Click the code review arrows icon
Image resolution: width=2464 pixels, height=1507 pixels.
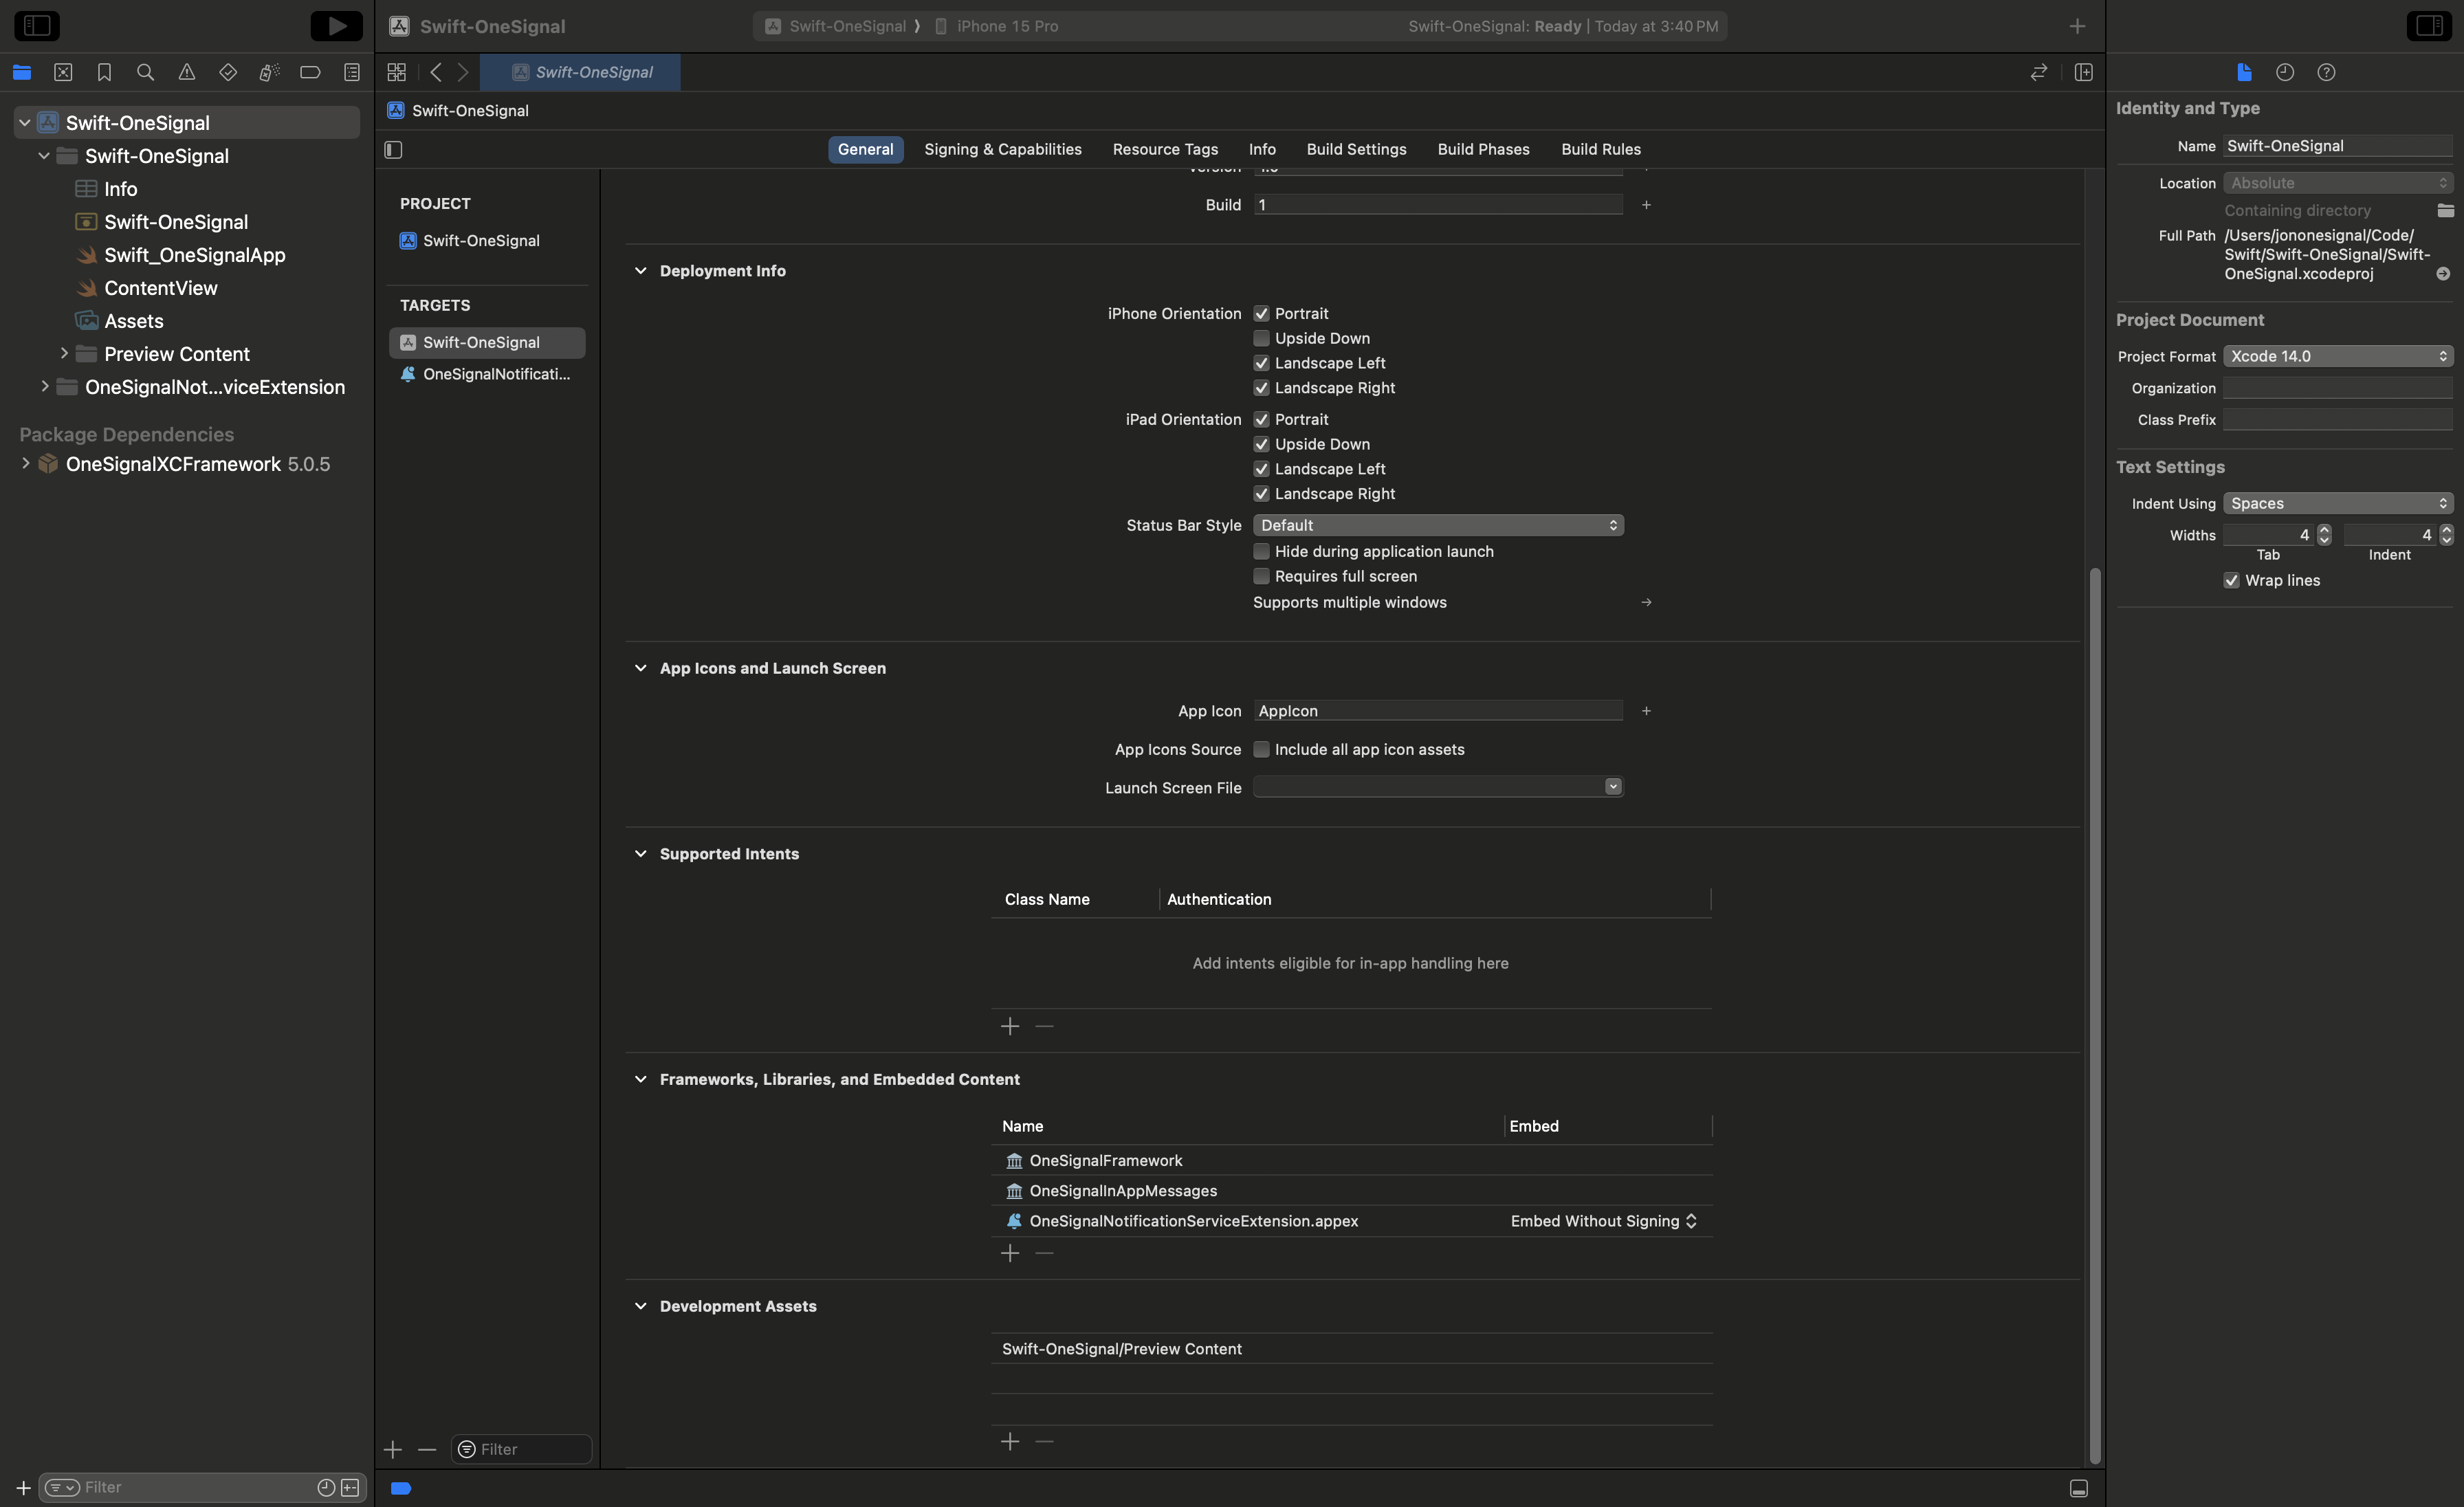2039,72
